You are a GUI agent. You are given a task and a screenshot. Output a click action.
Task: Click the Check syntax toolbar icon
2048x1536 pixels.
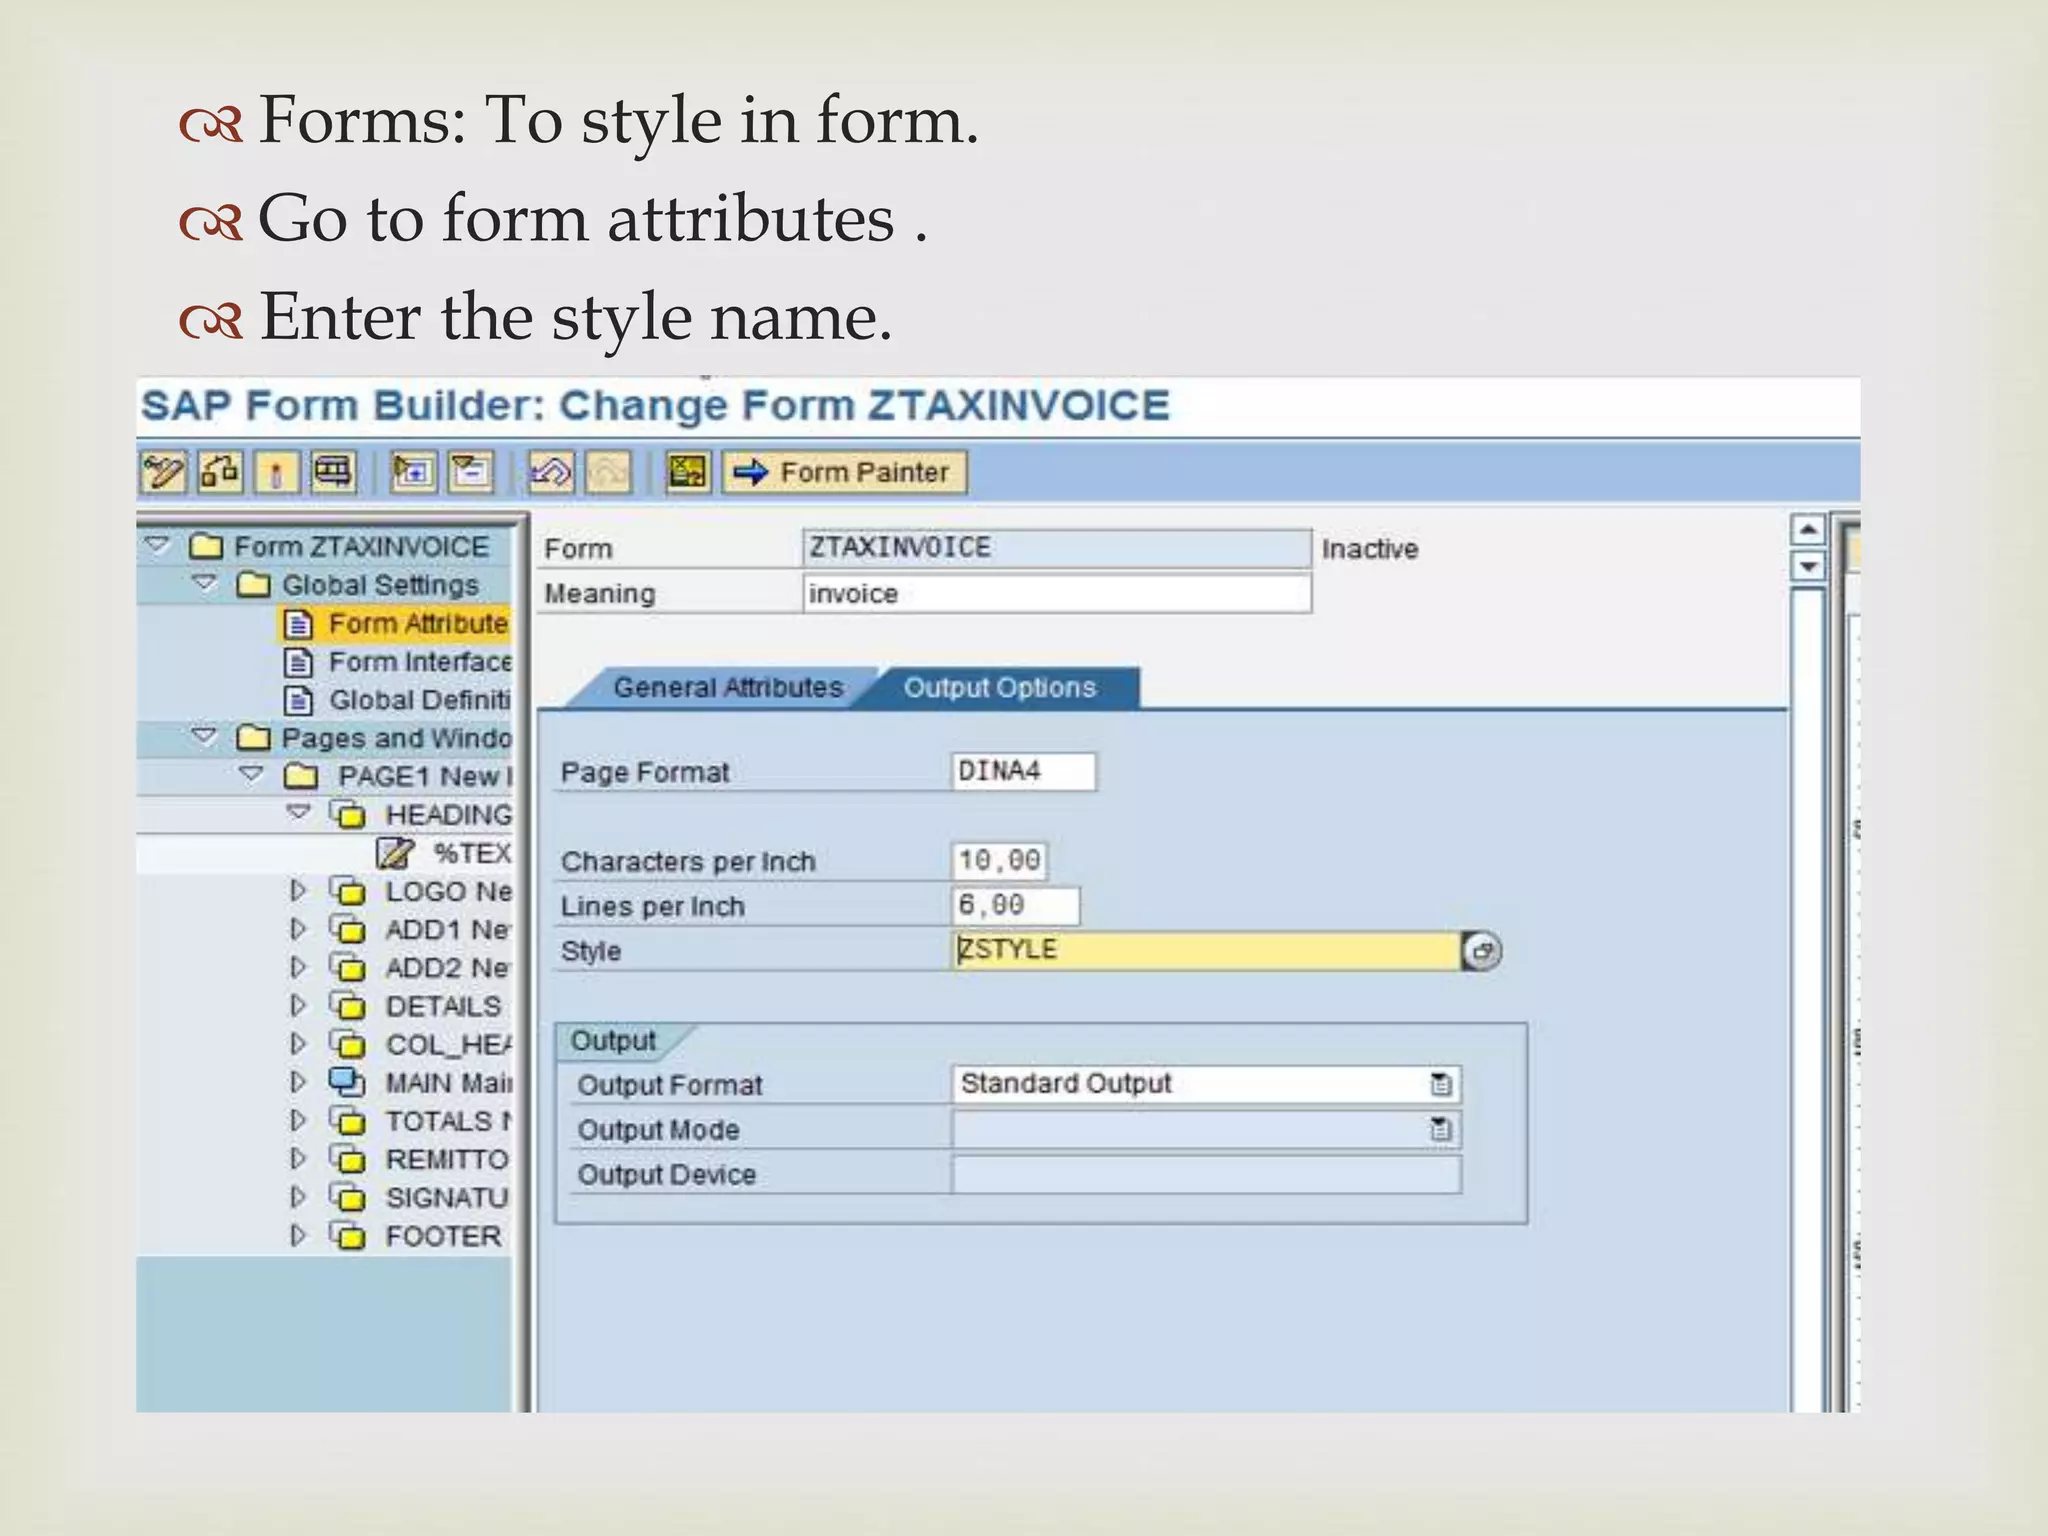[220, 472]
